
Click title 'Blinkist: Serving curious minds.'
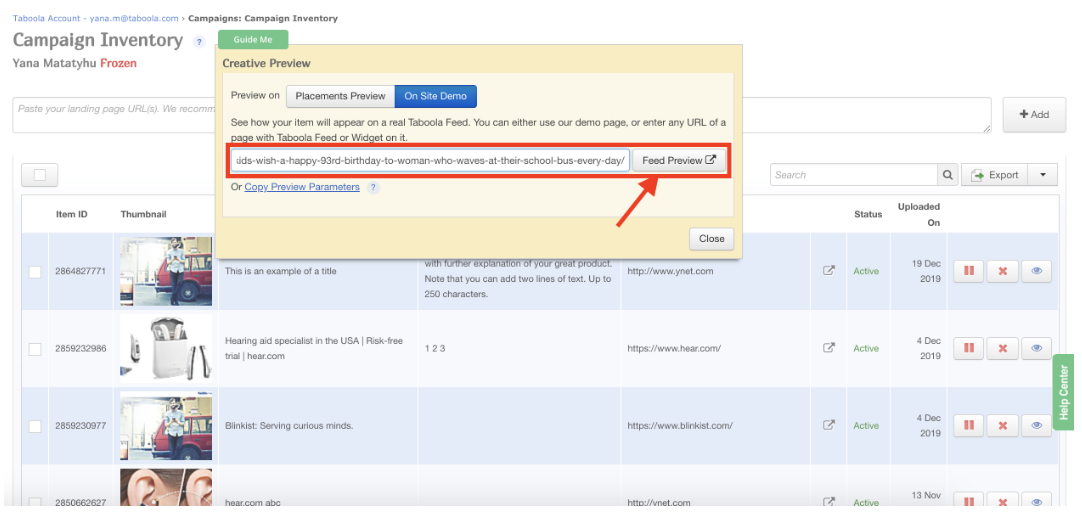coord(289,426)
